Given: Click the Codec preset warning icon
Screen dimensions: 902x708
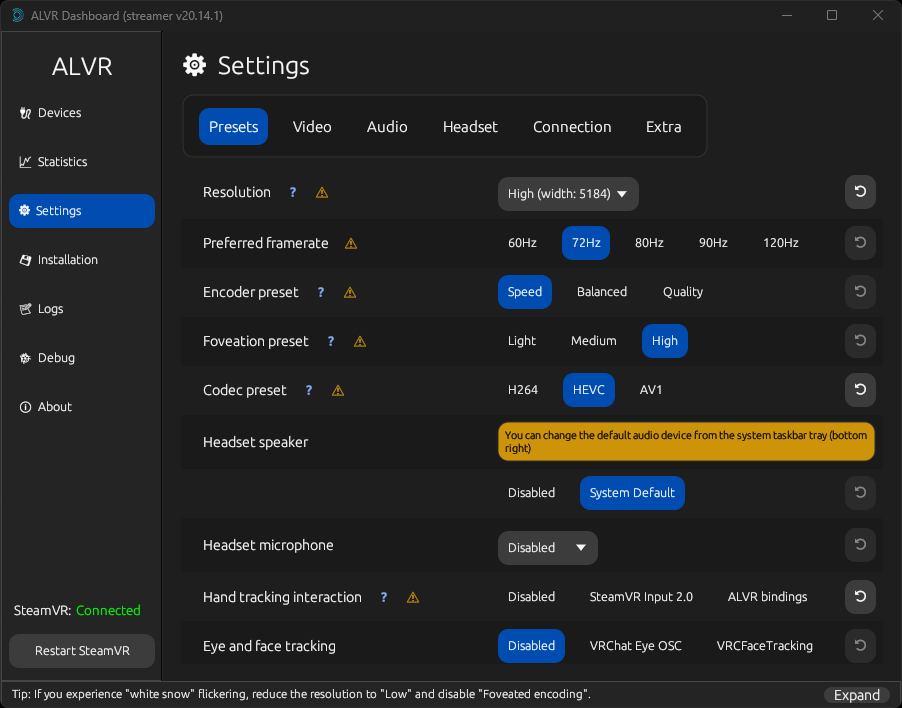Looking at the screenshot, I should coord(338,391).
